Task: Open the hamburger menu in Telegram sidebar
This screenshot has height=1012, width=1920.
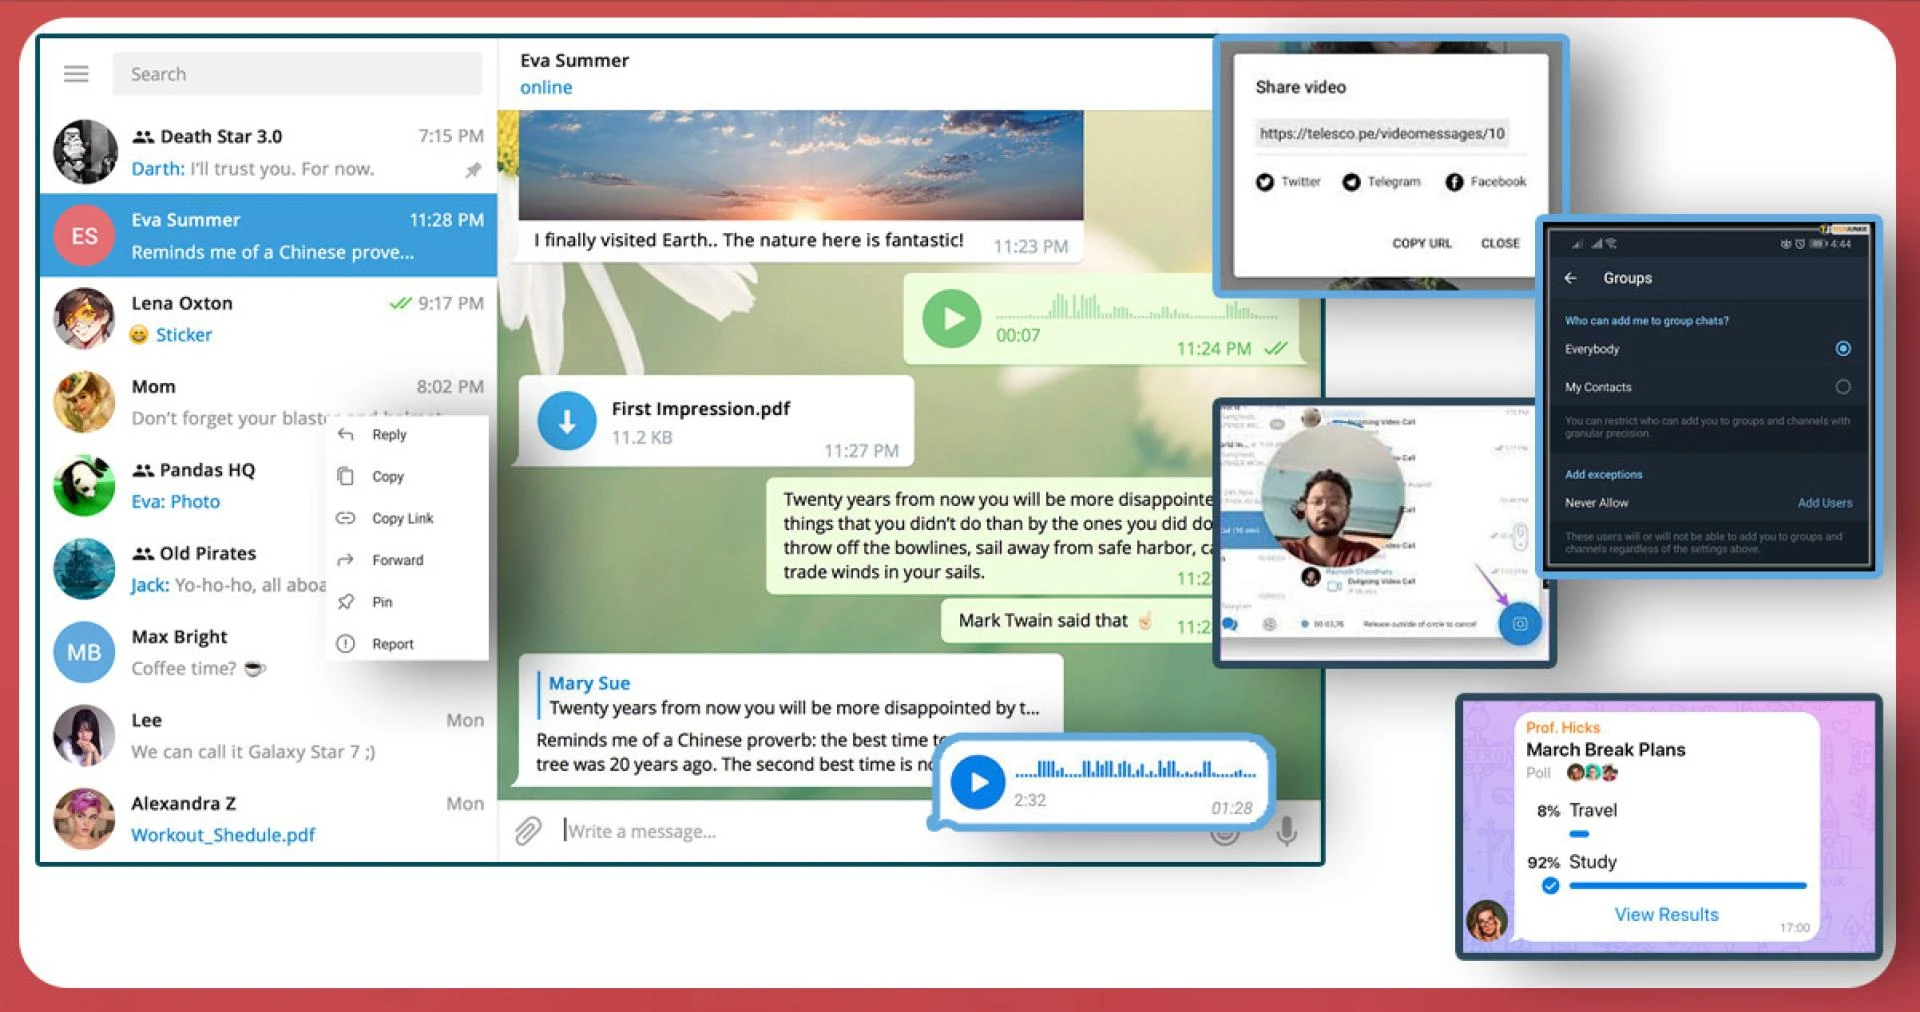Action: coord(76,74)
